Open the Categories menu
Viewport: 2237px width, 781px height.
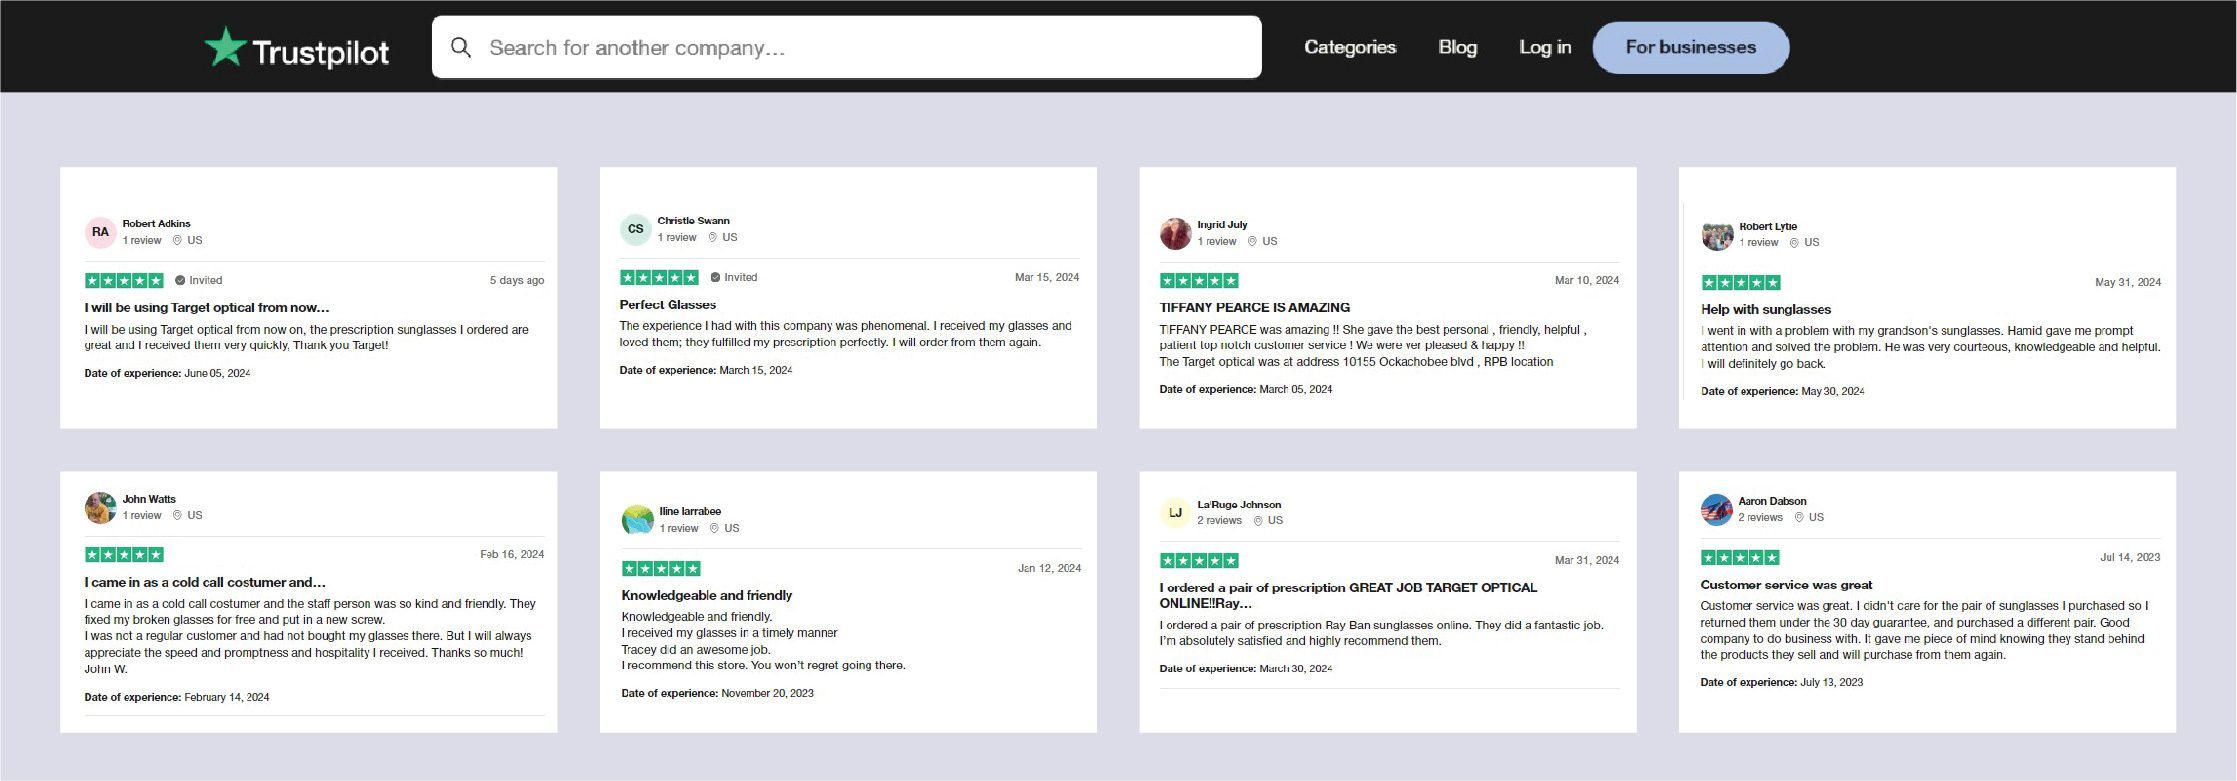[1349, 47]
